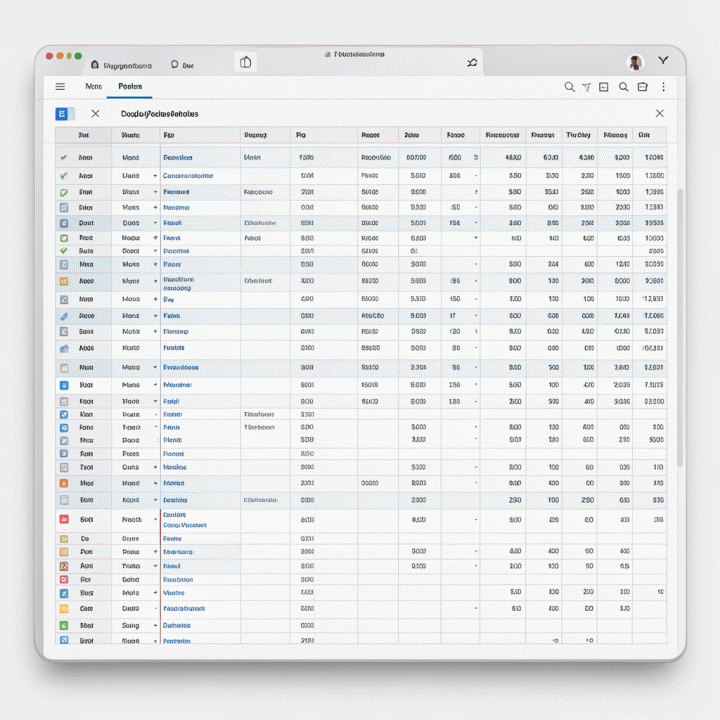This screenshot has height=720, width=720.
Task: Click the address bar title text
Action: [359, 54]
